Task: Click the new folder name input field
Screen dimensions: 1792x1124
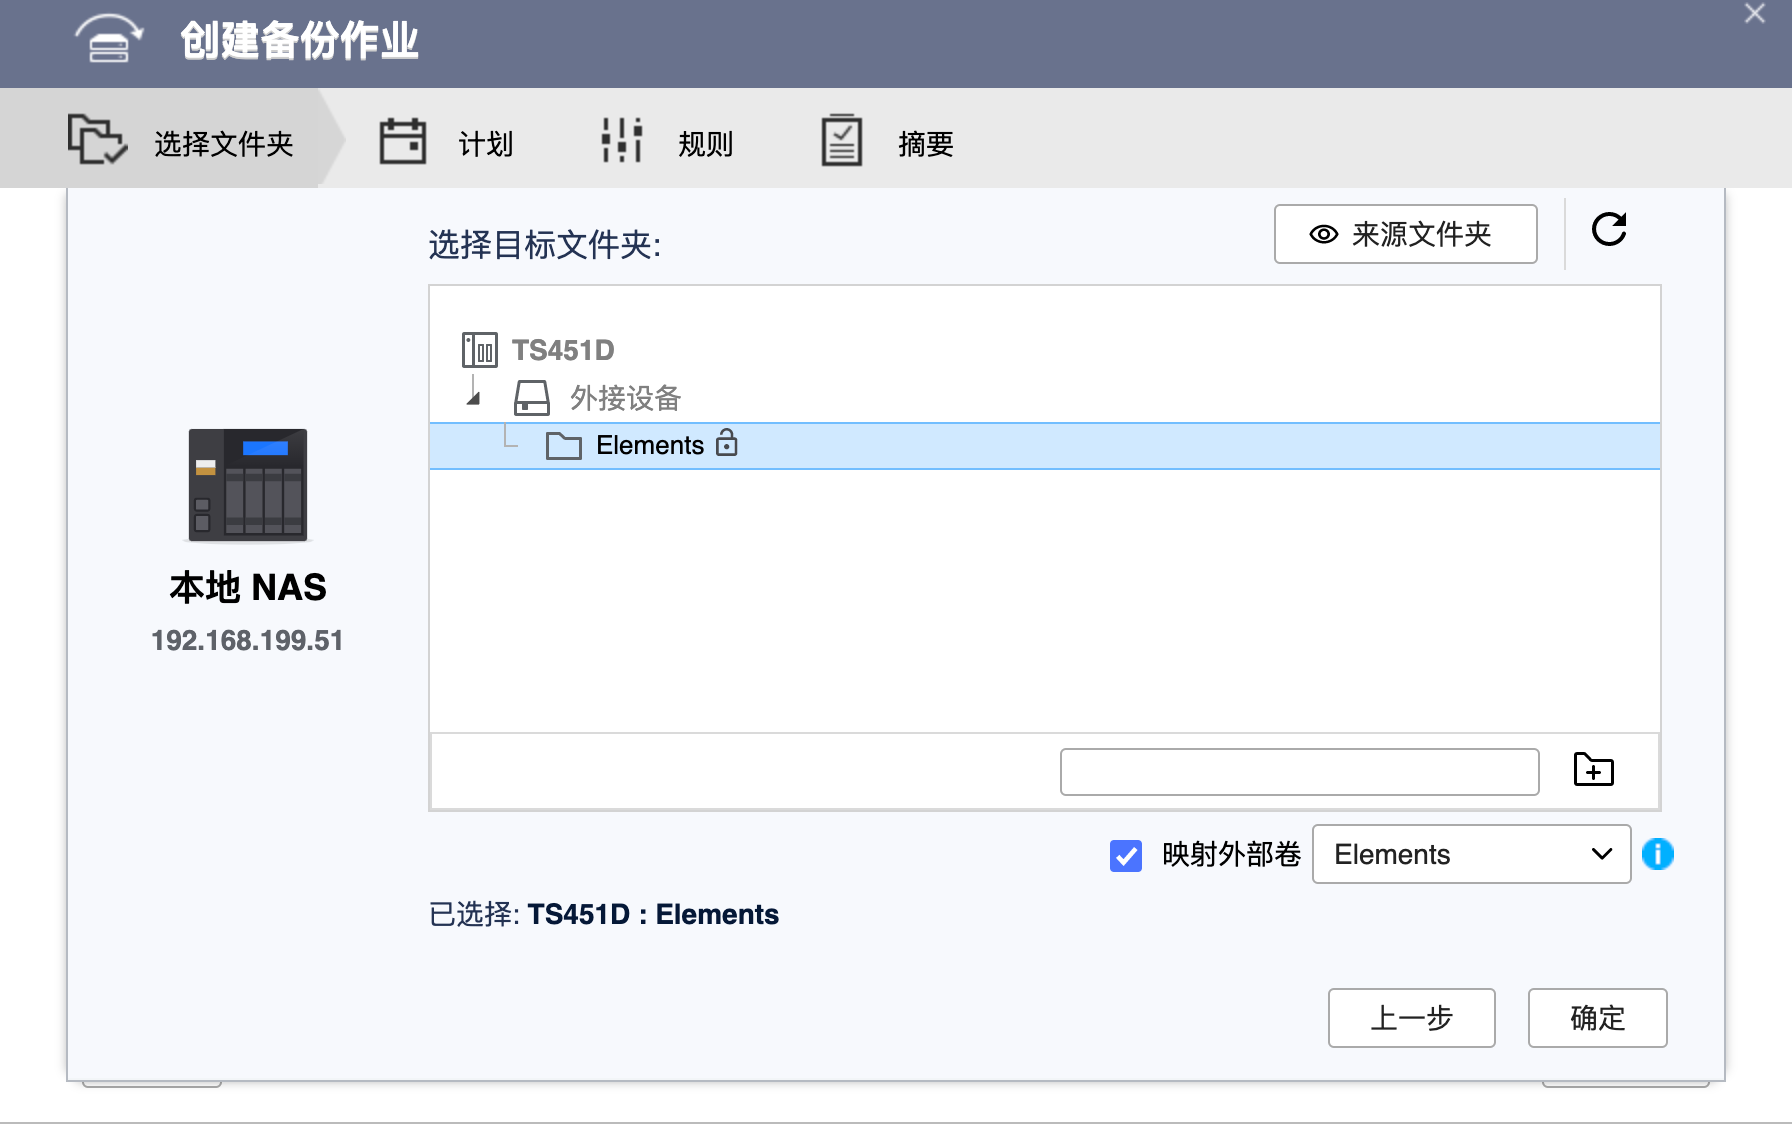Action: (1298, 771)
